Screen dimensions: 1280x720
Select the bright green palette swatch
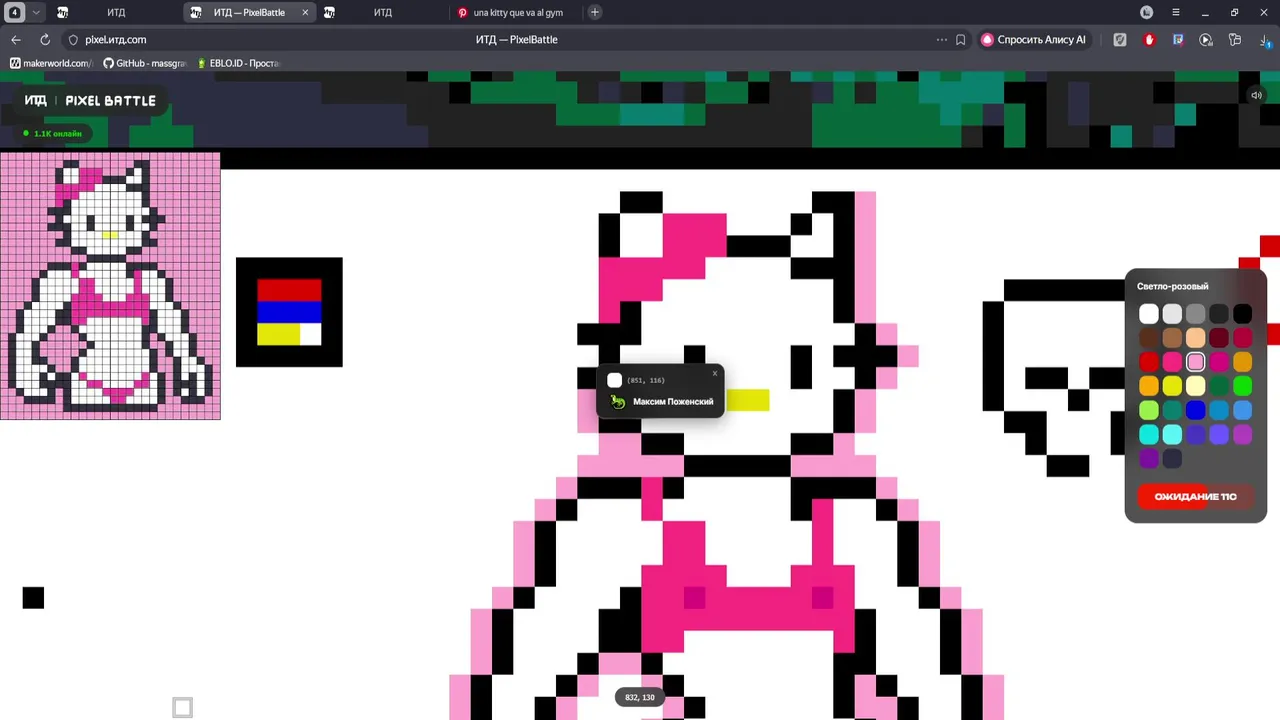click(x=1242, y=386)
